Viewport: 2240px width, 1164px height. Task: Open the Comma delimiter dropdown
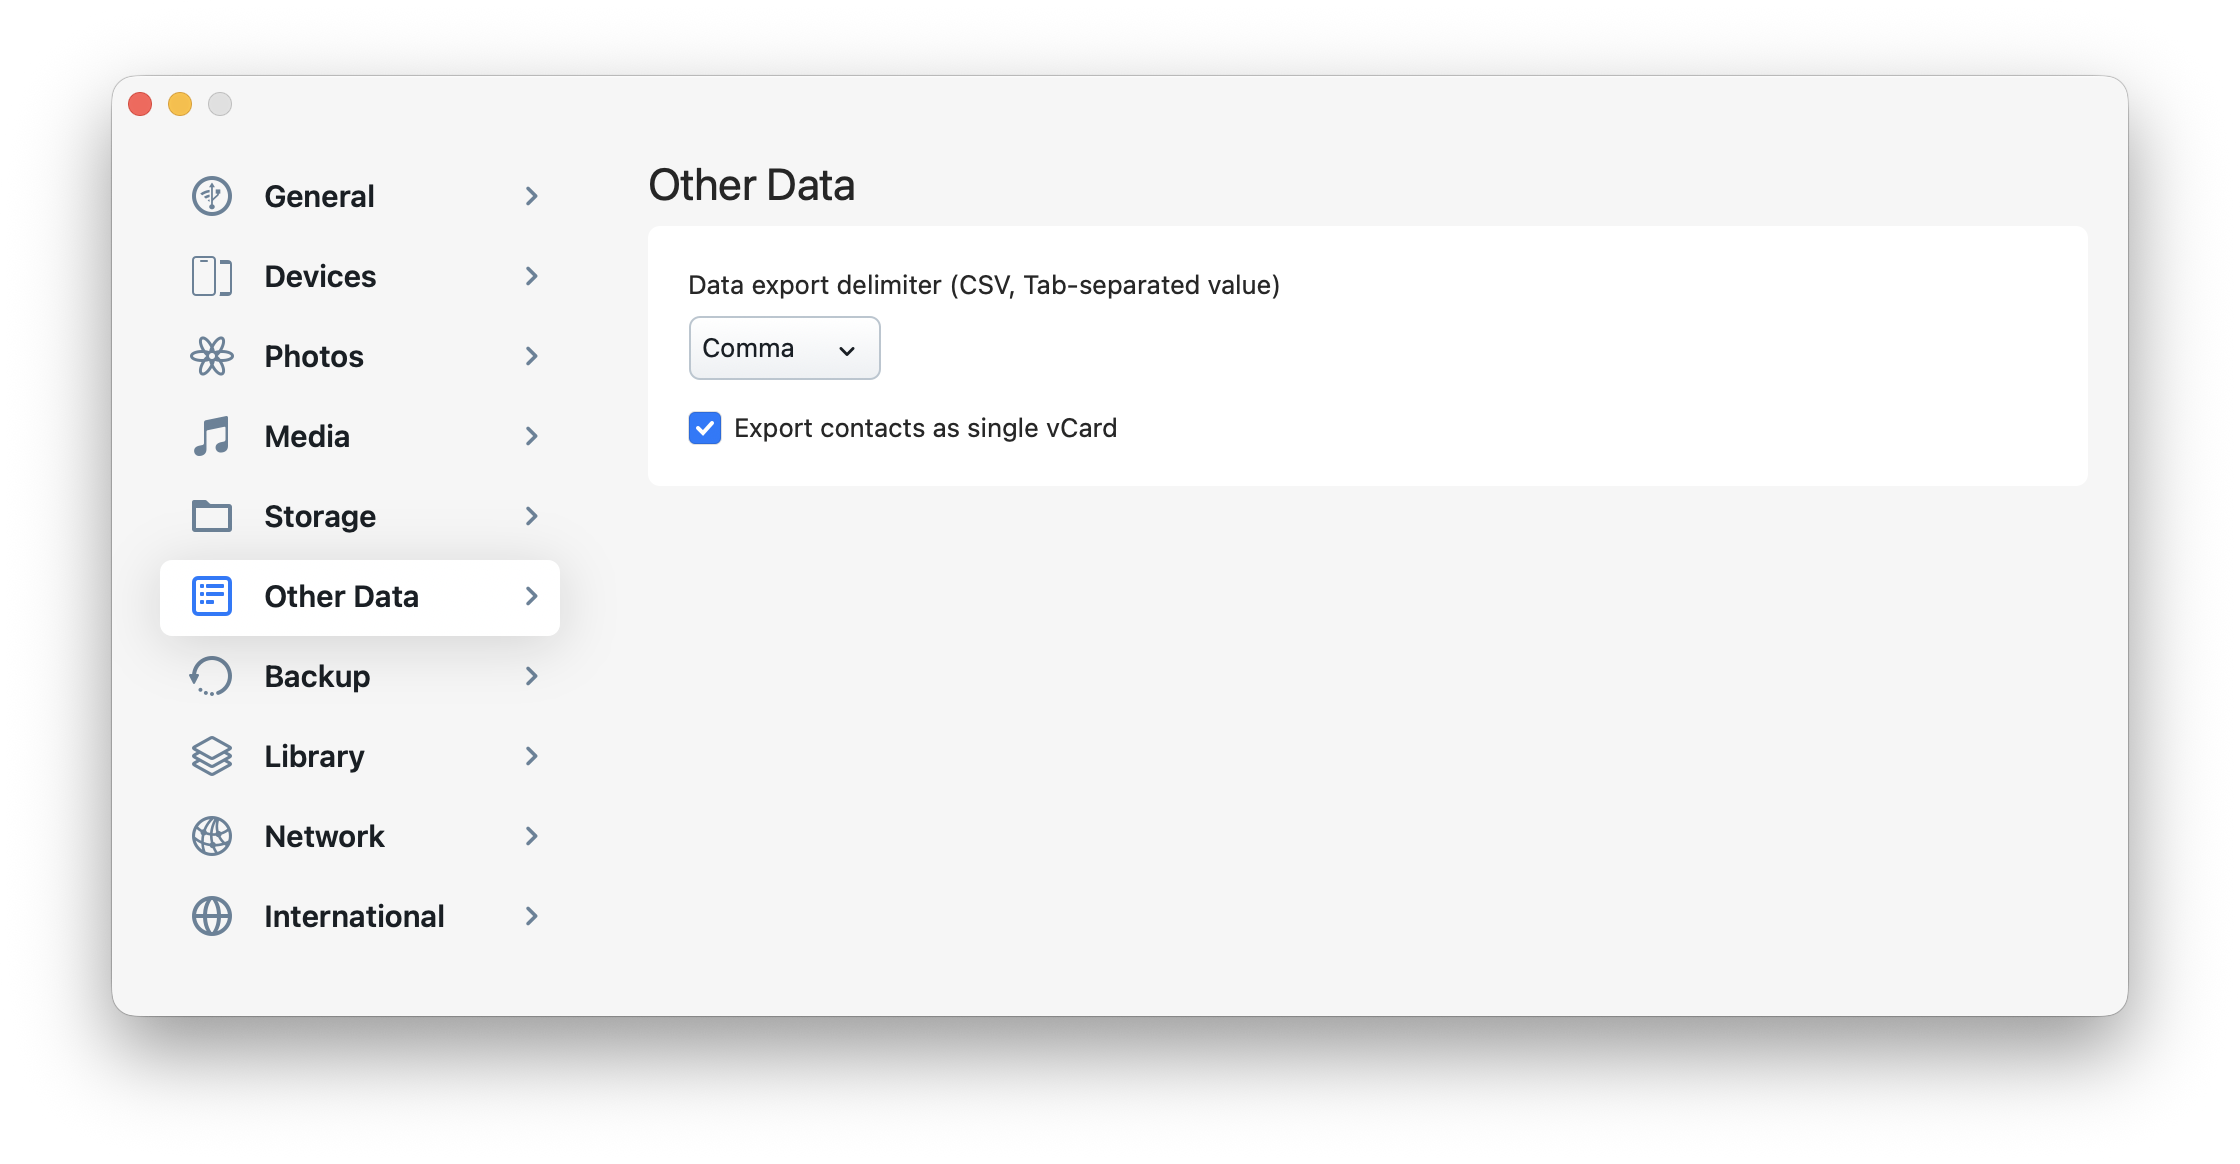[784, 348]
